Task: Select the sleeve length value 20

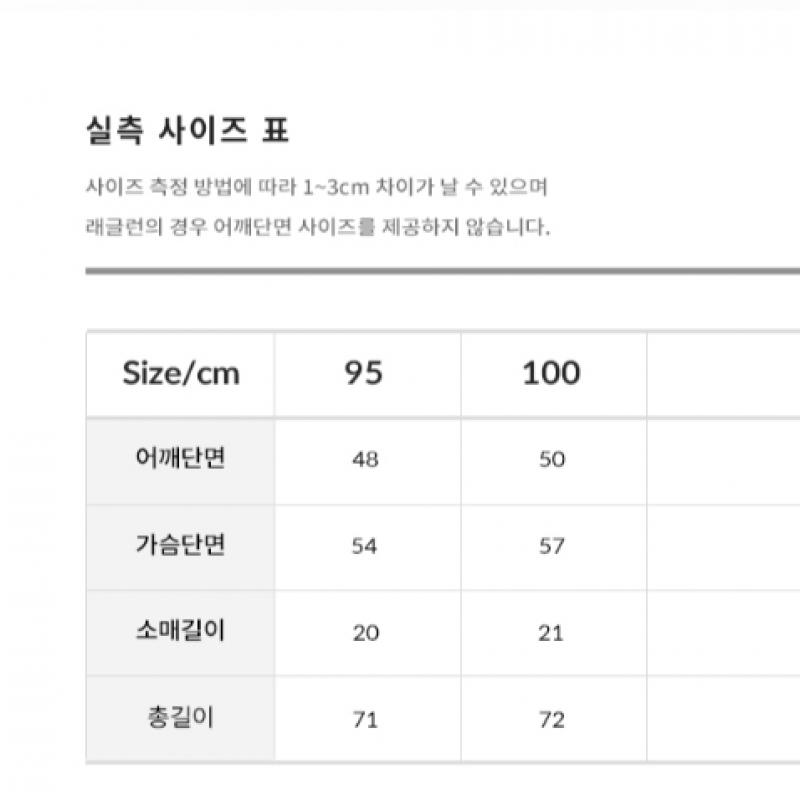Action: tap(365, 633)
